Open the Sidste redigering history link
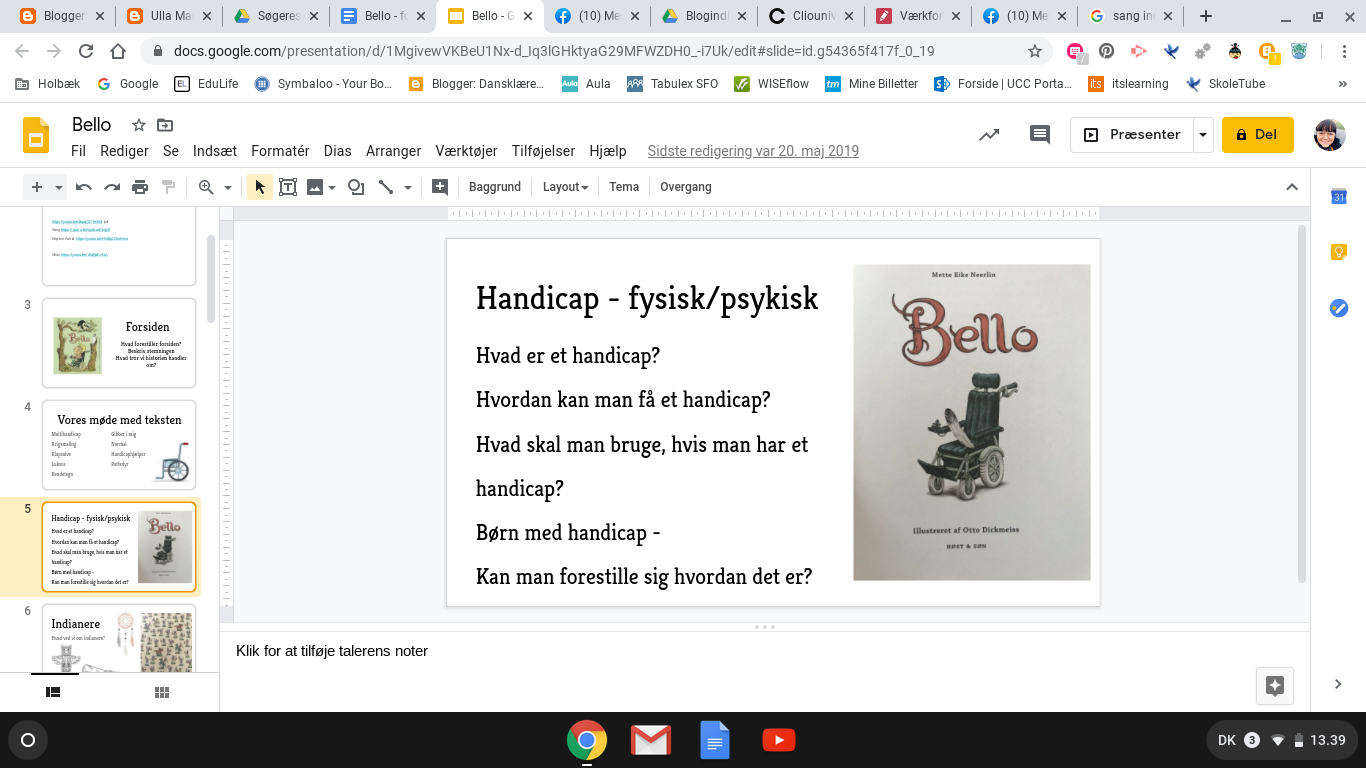The height and width of the screenshot is (768, 1366). [753, 151]
